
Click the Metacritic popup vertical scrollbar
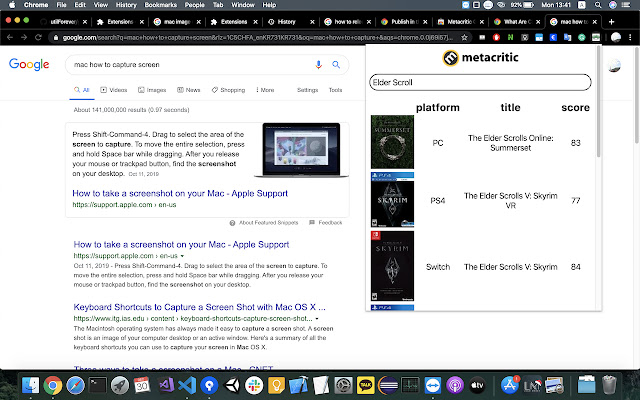click(x=599, y=102)
